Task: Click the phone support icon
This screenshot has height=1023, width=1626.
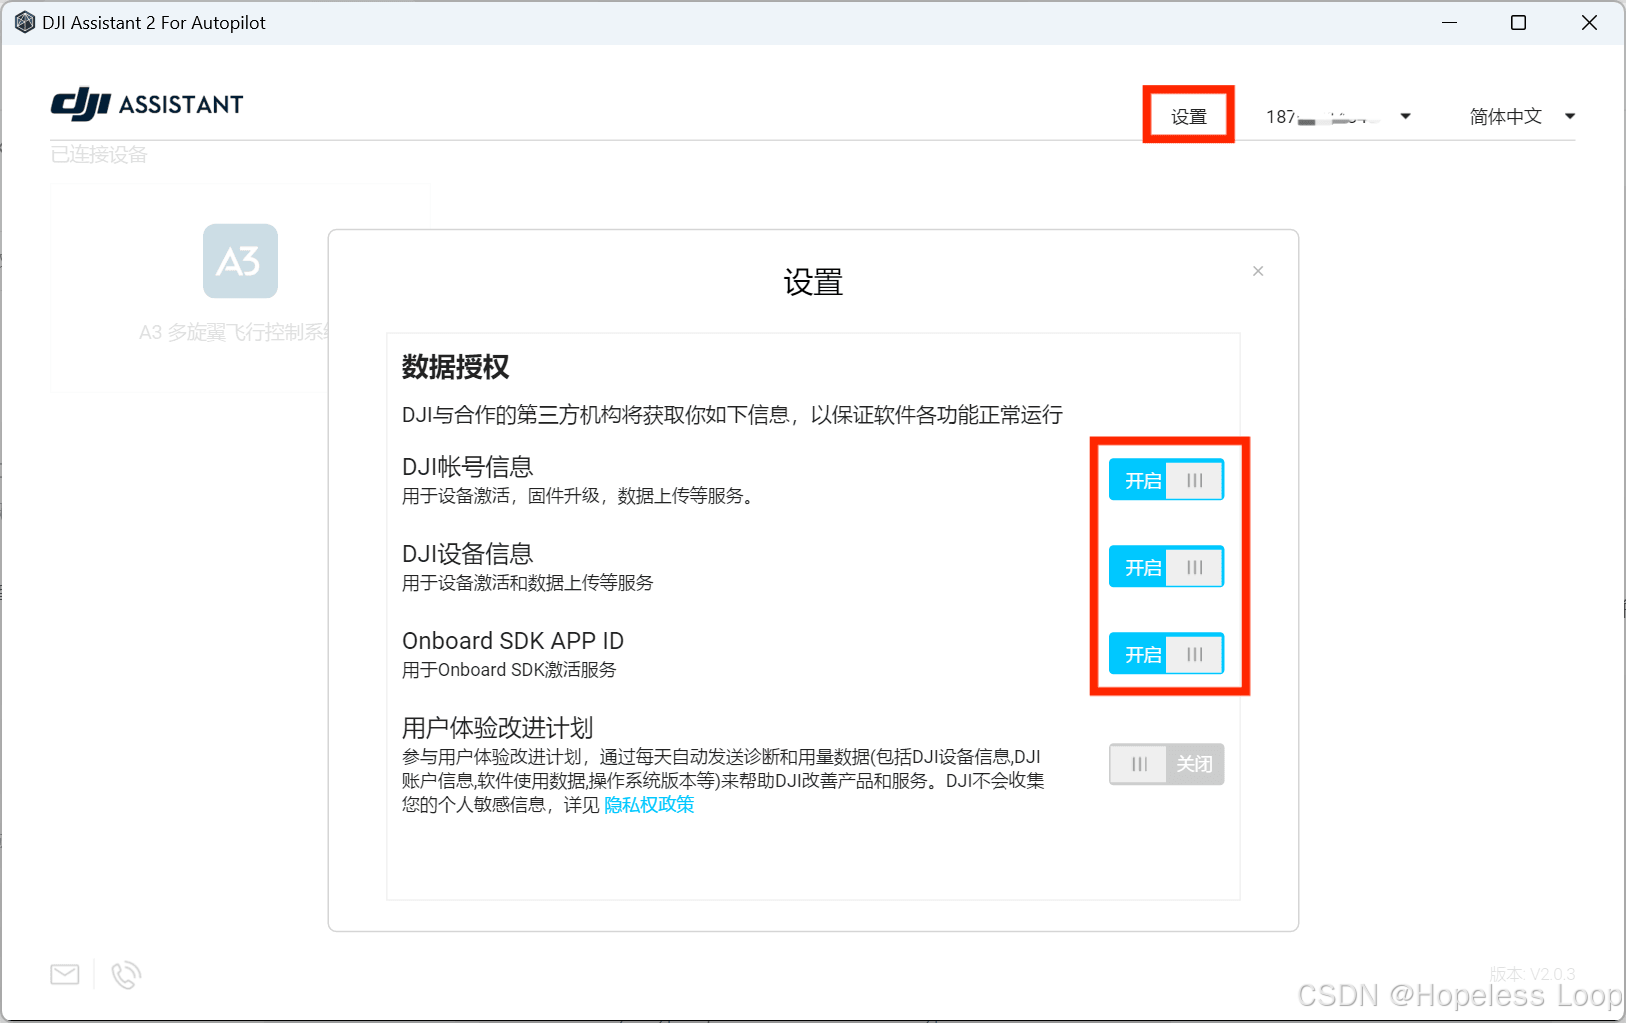Action: coord(126,975)
